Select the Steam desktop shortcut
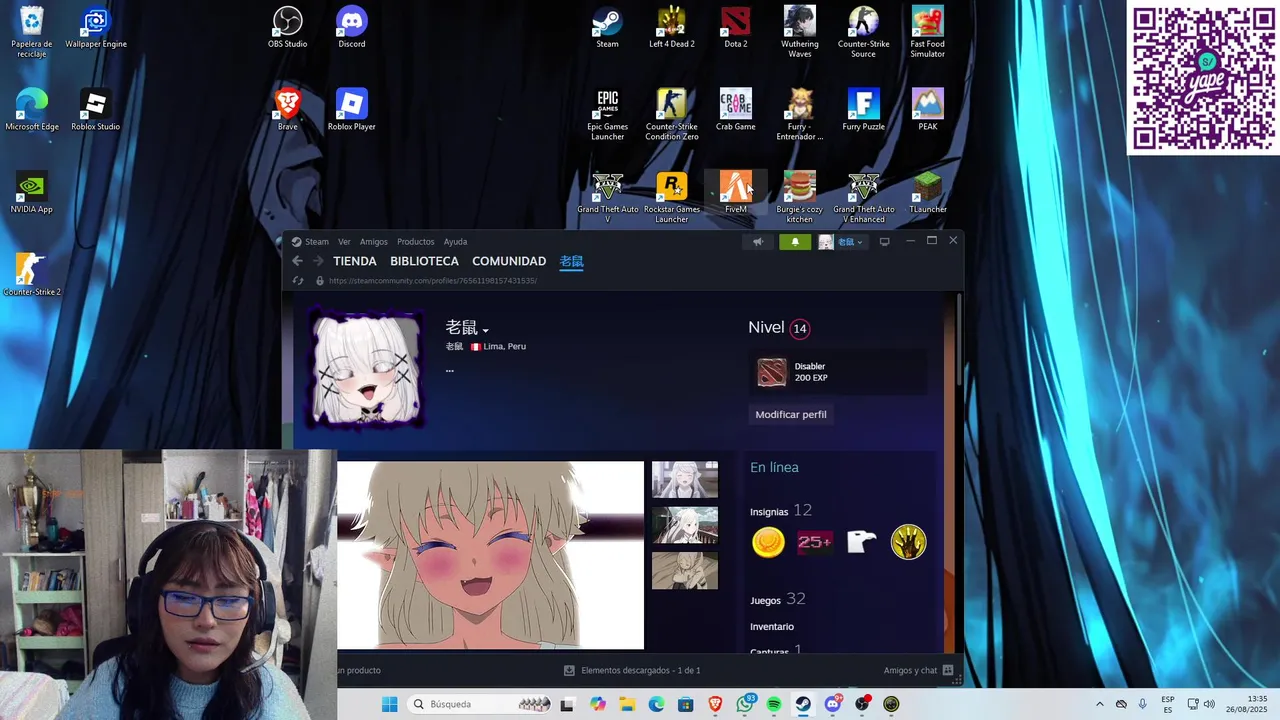 (608, 27)
